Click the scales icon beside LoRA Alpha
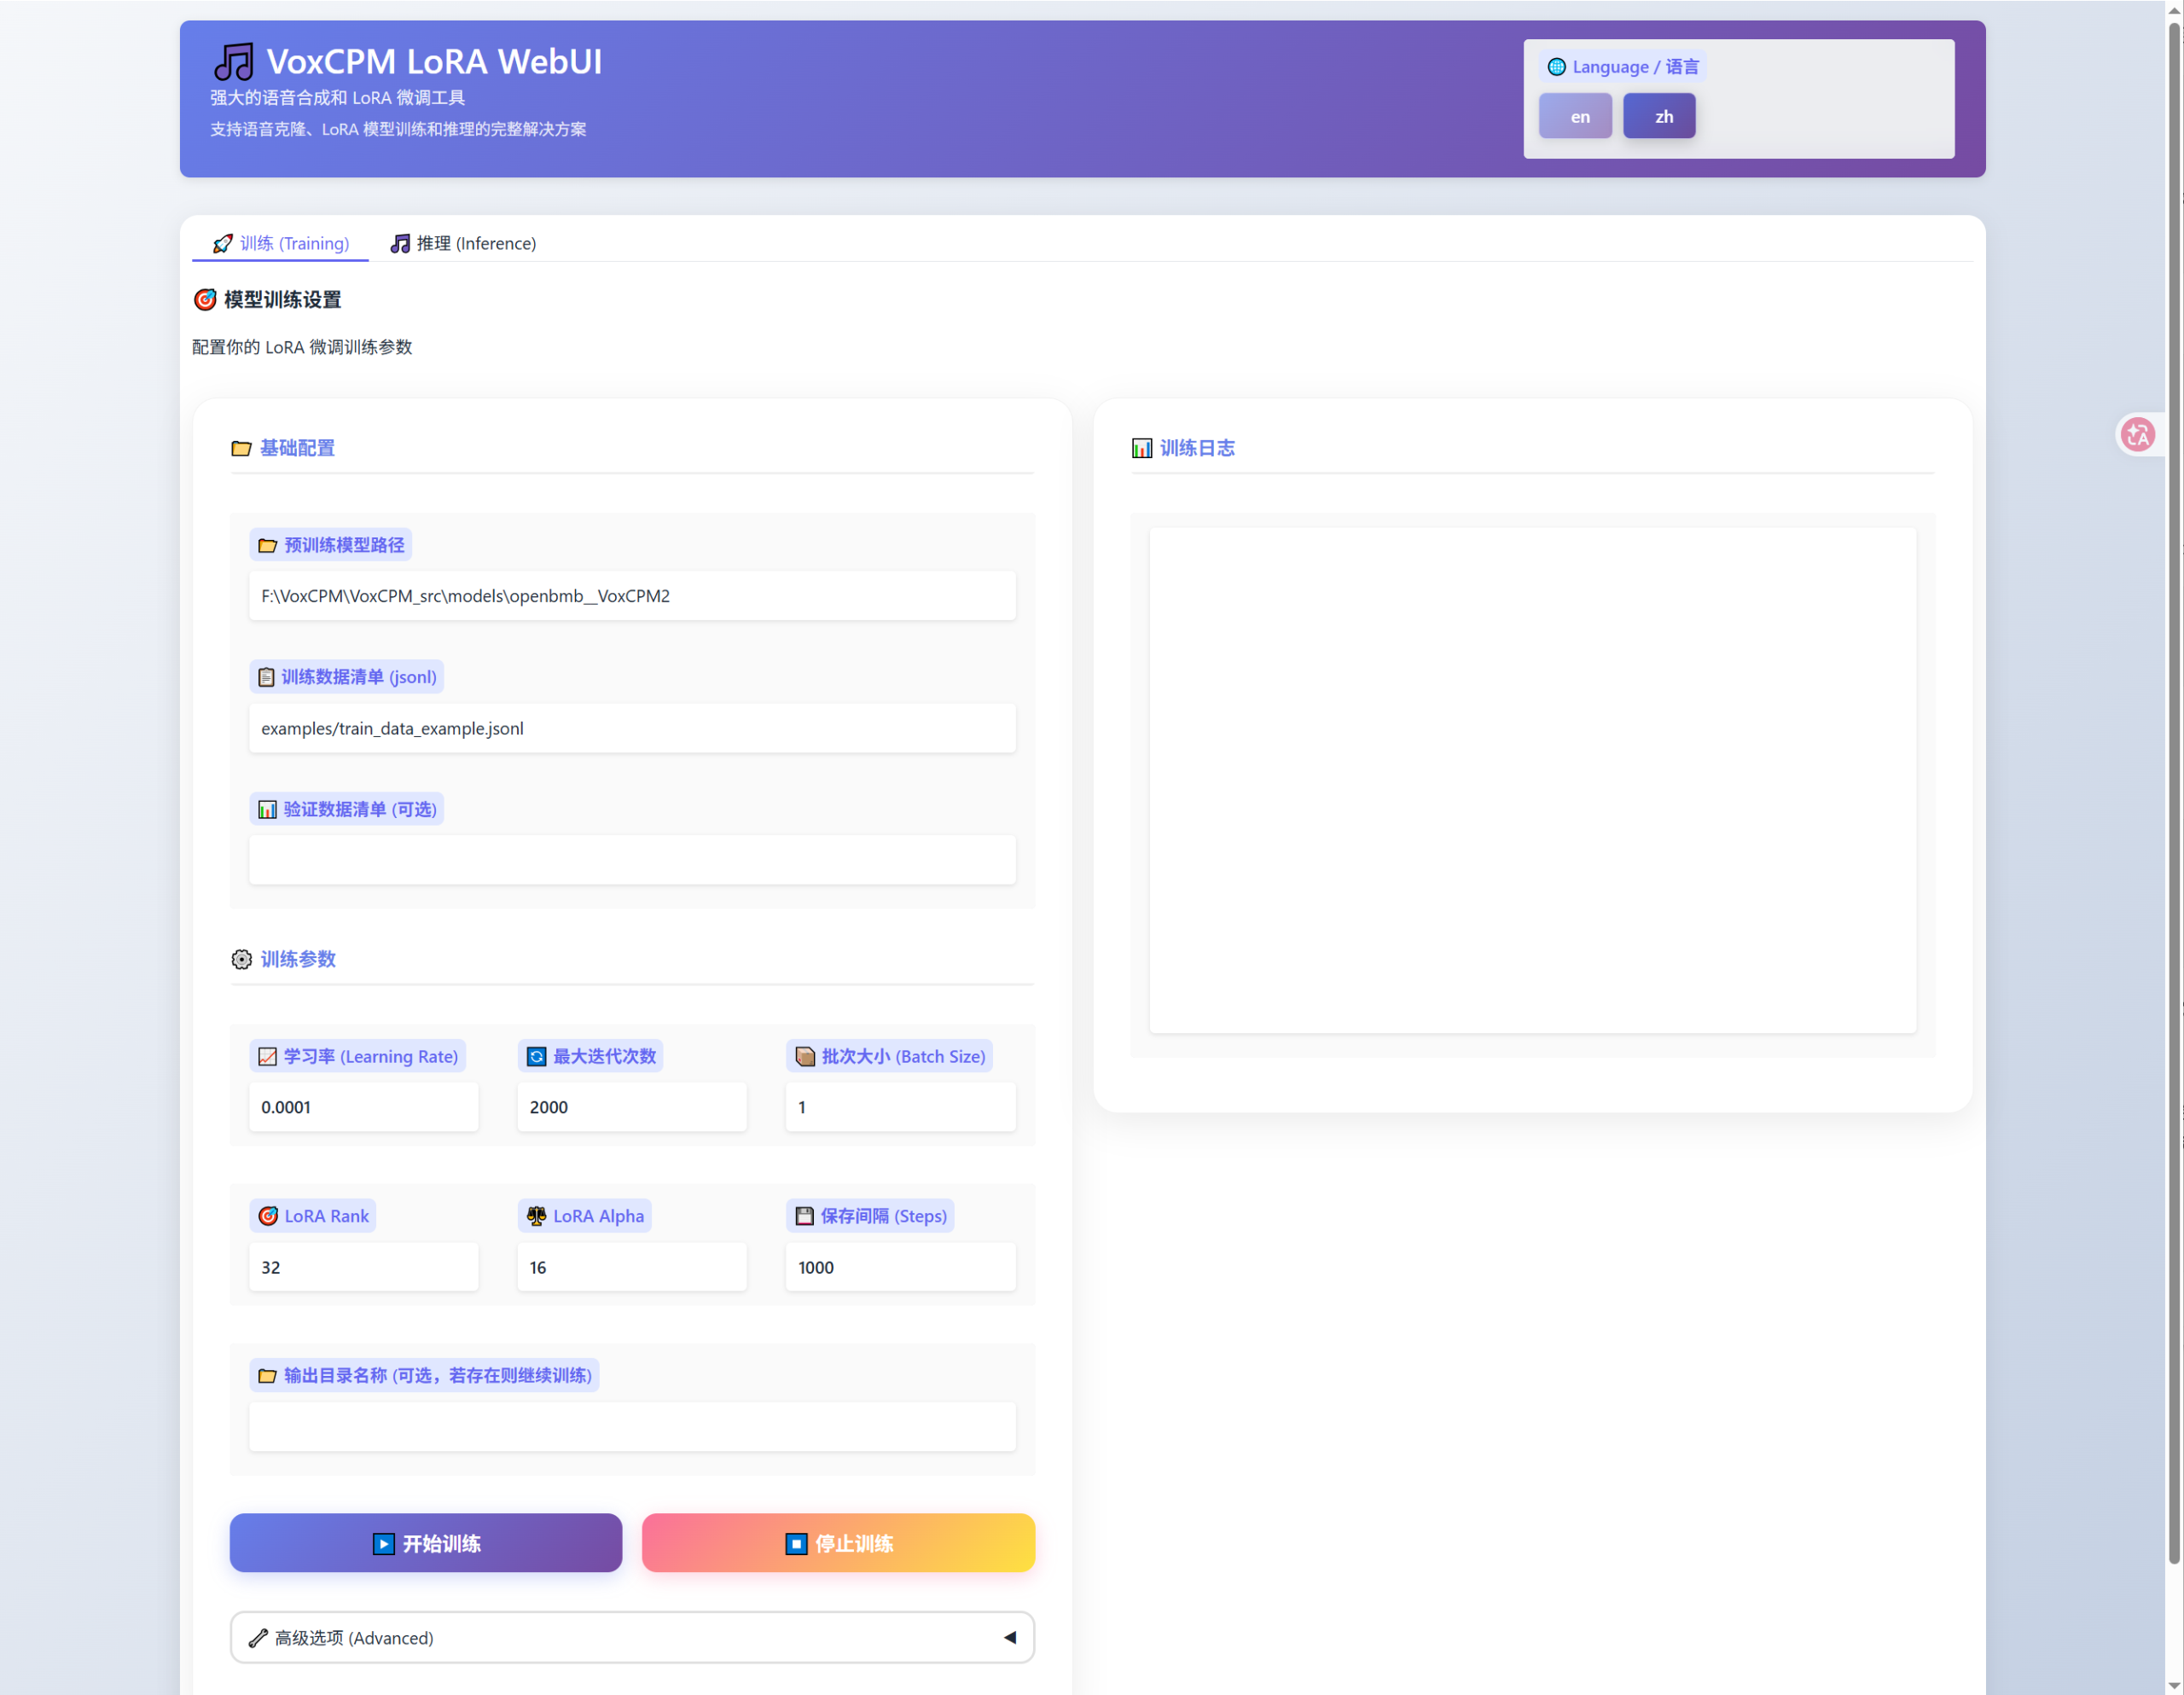This screenshot has width=2184, height=1695. tap(537, 1216)
